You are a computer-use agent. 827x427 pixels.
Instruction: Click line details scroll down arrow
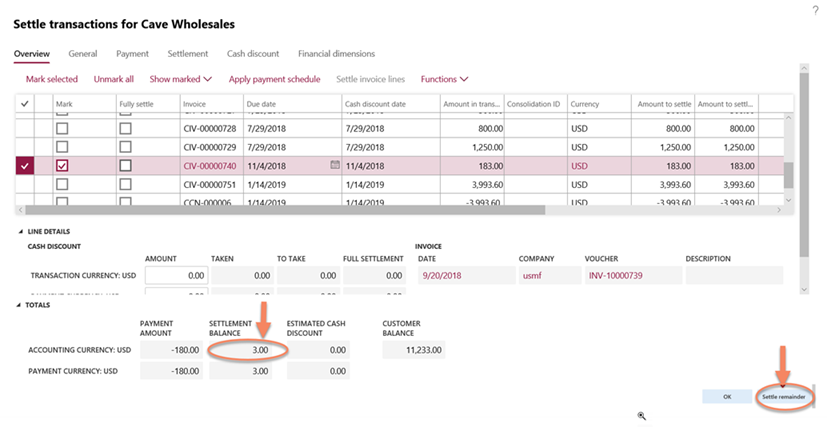tap(804, 289)
